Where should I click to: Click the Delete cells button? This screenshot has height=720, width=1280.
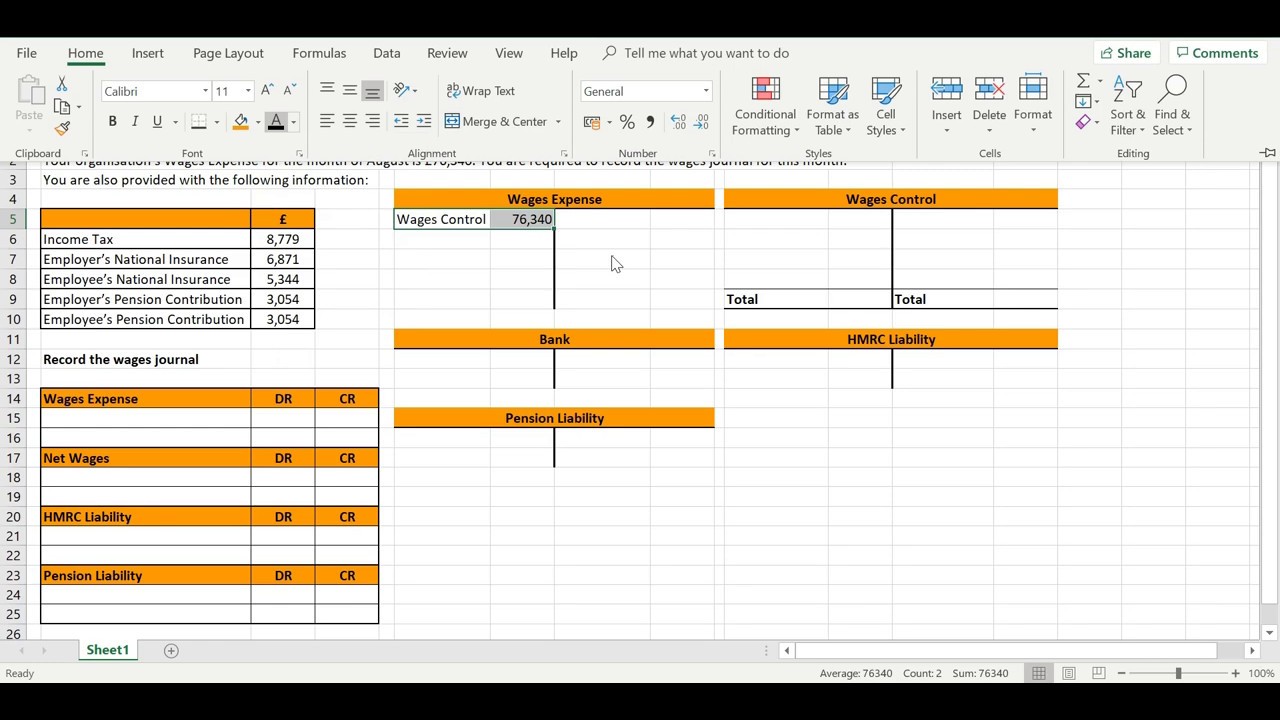[x=989, y=107]
